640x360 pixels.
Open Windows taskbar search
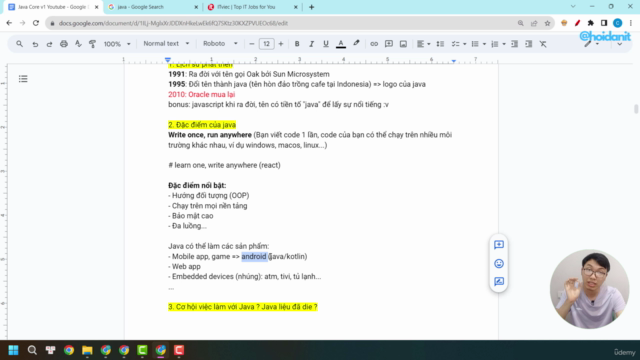32,350
